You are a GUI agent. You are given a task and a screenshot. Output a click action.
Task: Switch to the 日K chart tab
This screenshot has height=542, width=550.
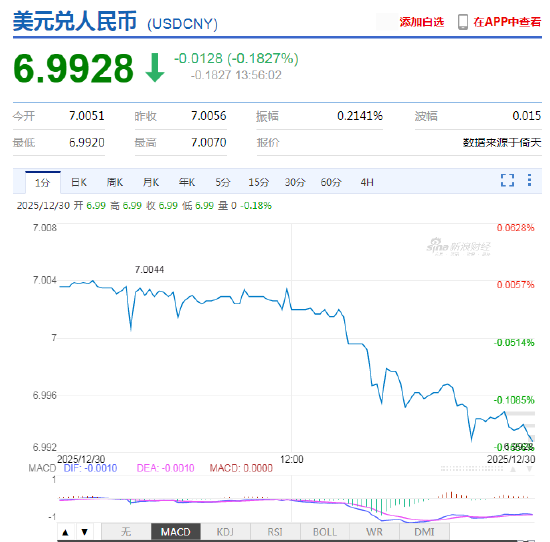pyautogui.click(x=79, y=182)
